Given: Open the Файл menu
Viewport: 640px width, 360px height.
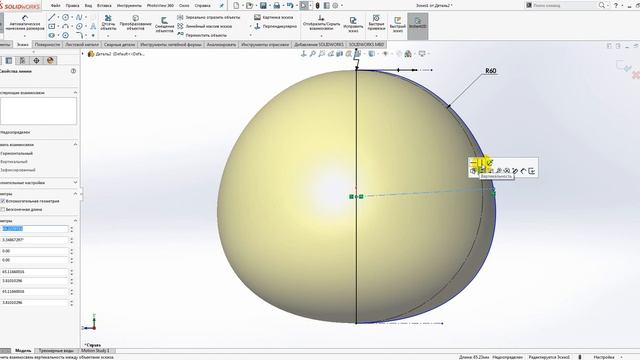Looking at the screenshot, I should pos(56,6).
